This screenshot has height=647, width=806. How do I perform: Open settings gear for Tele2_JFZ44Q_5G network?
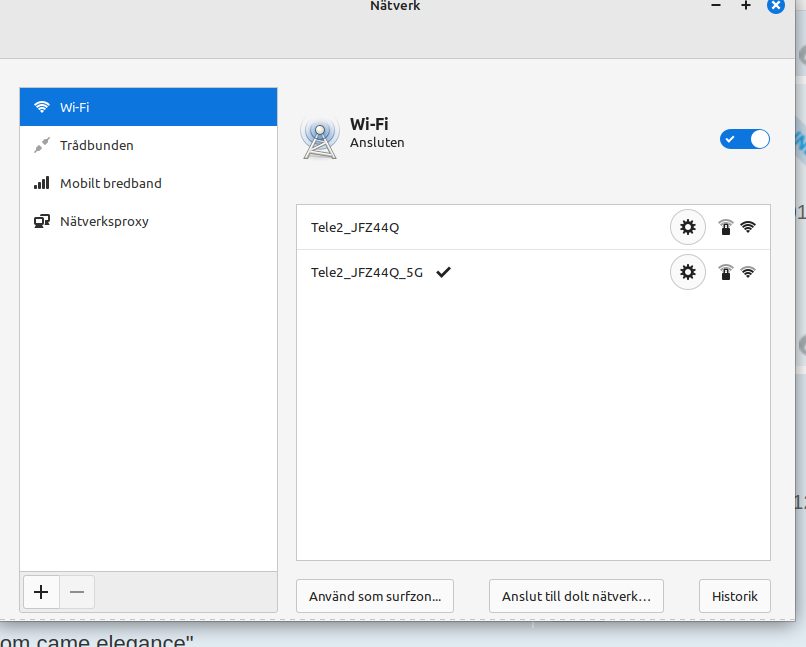coord(687,272)
